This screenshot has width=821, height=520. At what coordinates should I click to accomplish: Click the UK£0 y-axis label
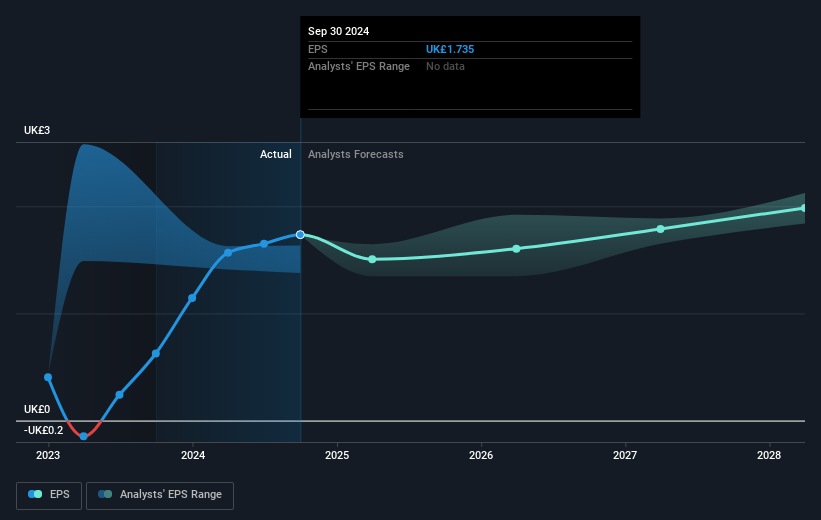click(37, 410)
